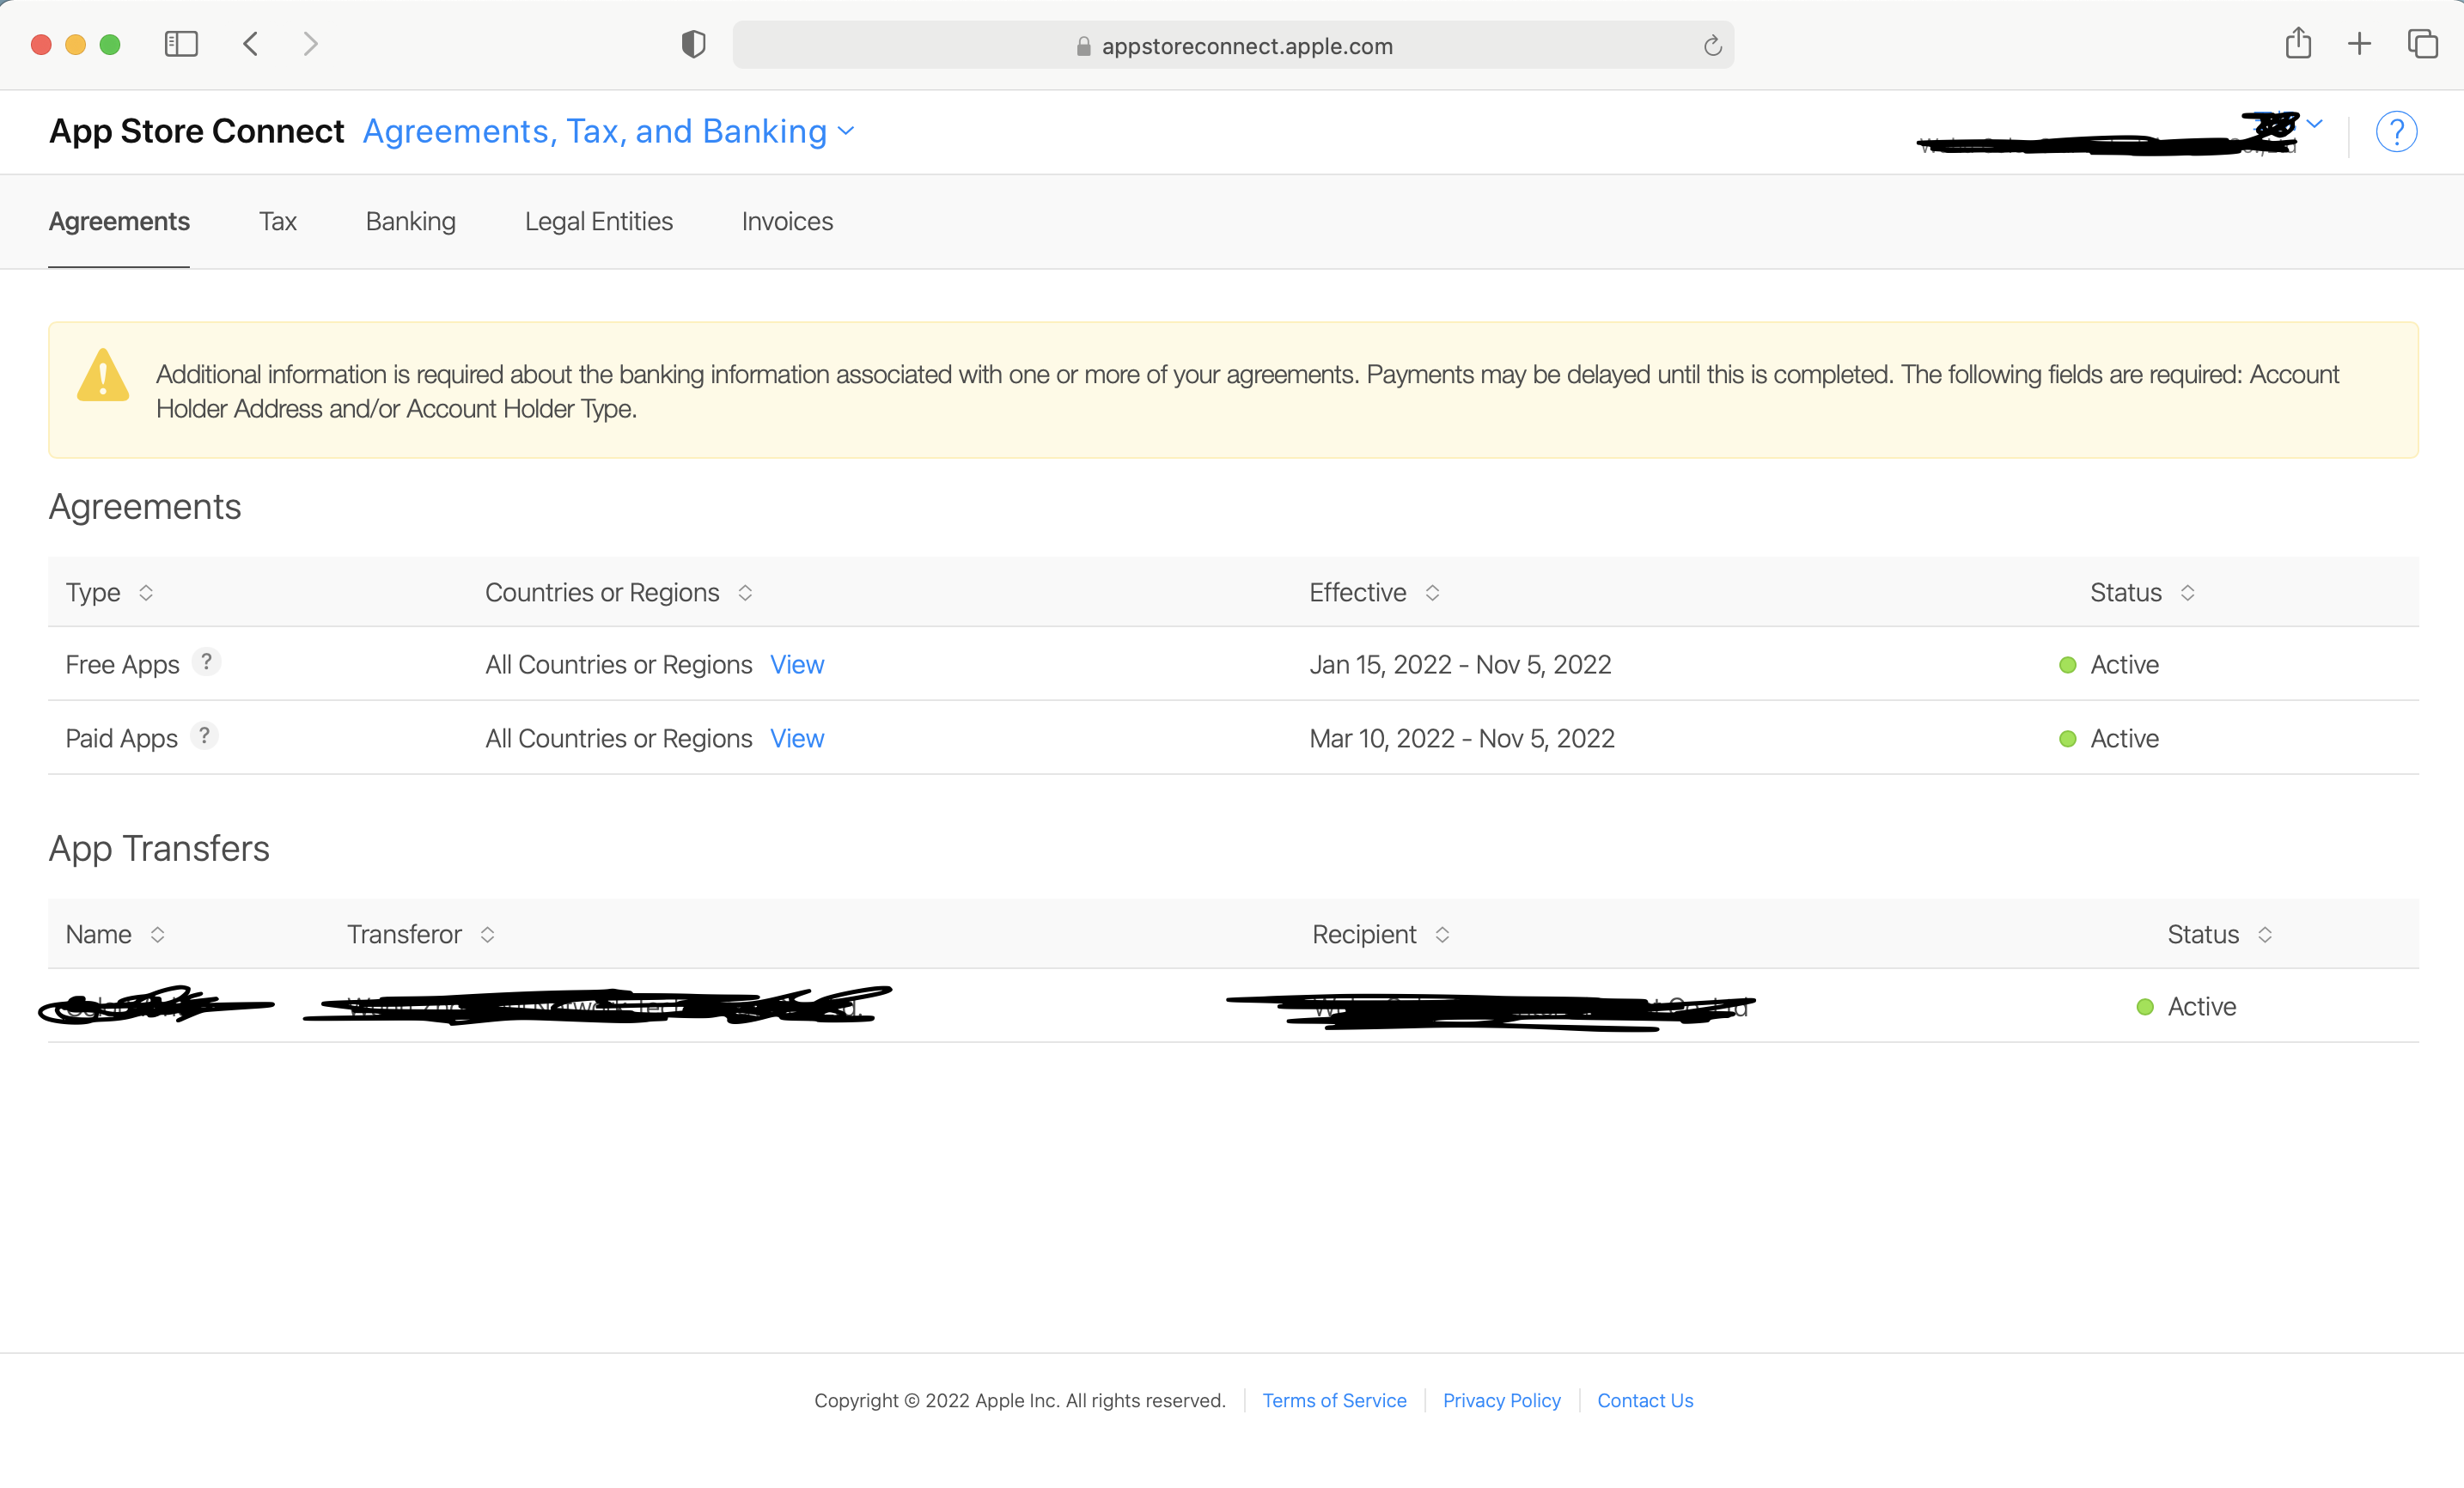
Task: Click the yellow warning triangle icon
Action: (x=103, y=375)
